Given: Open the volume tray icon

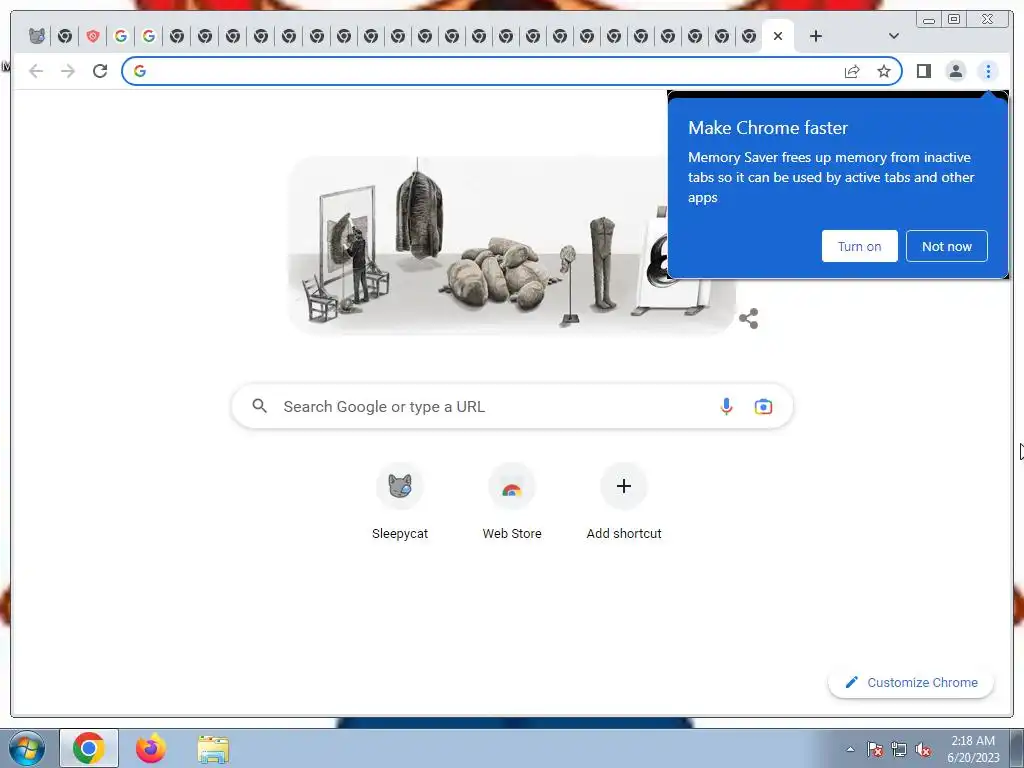Looking at the screenshot, I should pos(923,749).
